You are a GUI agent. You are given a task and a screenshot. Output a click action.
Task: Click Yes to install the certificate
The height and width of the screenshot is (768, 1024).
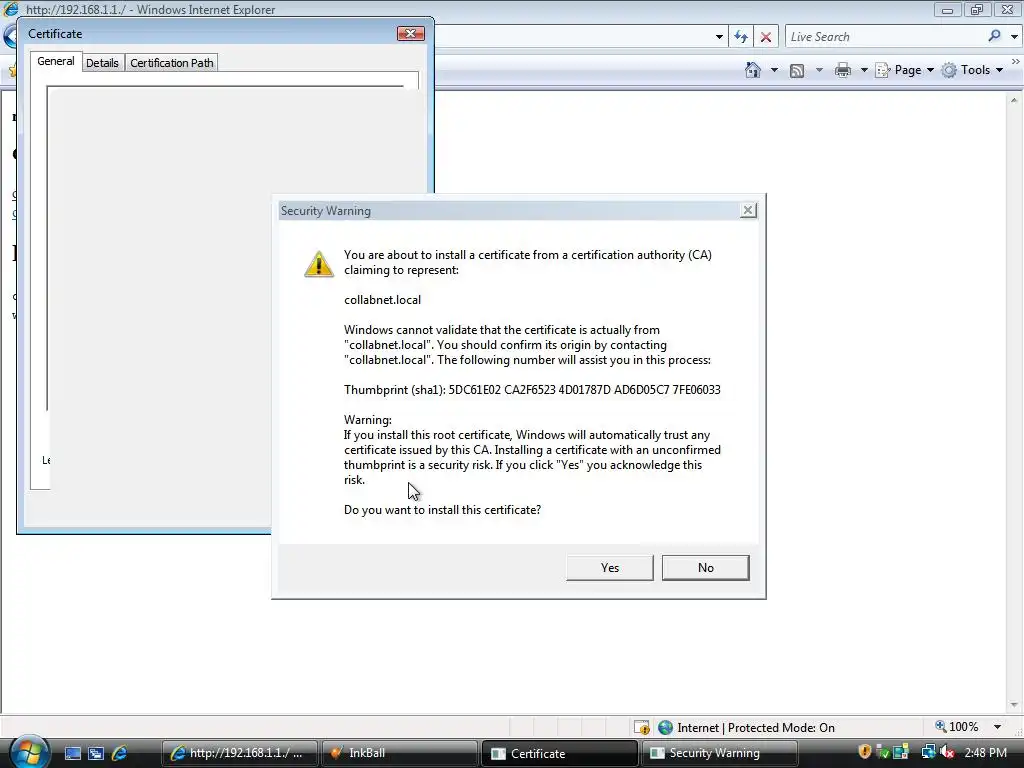[x=609, y=568]
